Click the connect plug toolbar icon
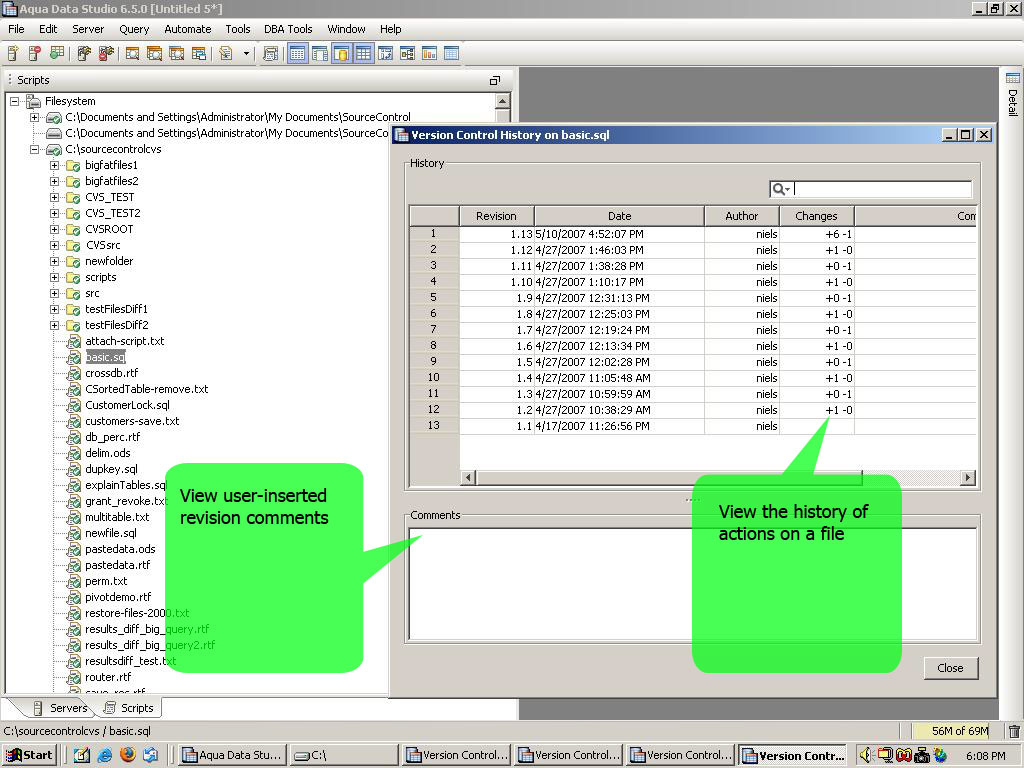 pos(84,54)
